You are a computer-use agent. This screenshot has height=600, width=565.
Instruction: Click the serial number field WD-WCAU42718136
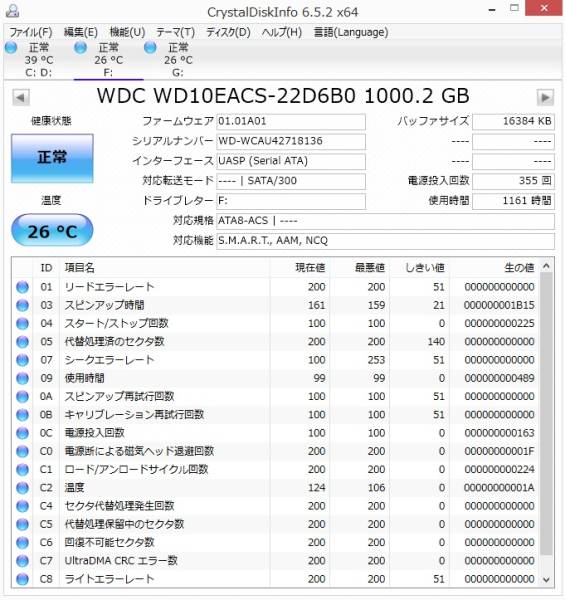tap(291, 142)
